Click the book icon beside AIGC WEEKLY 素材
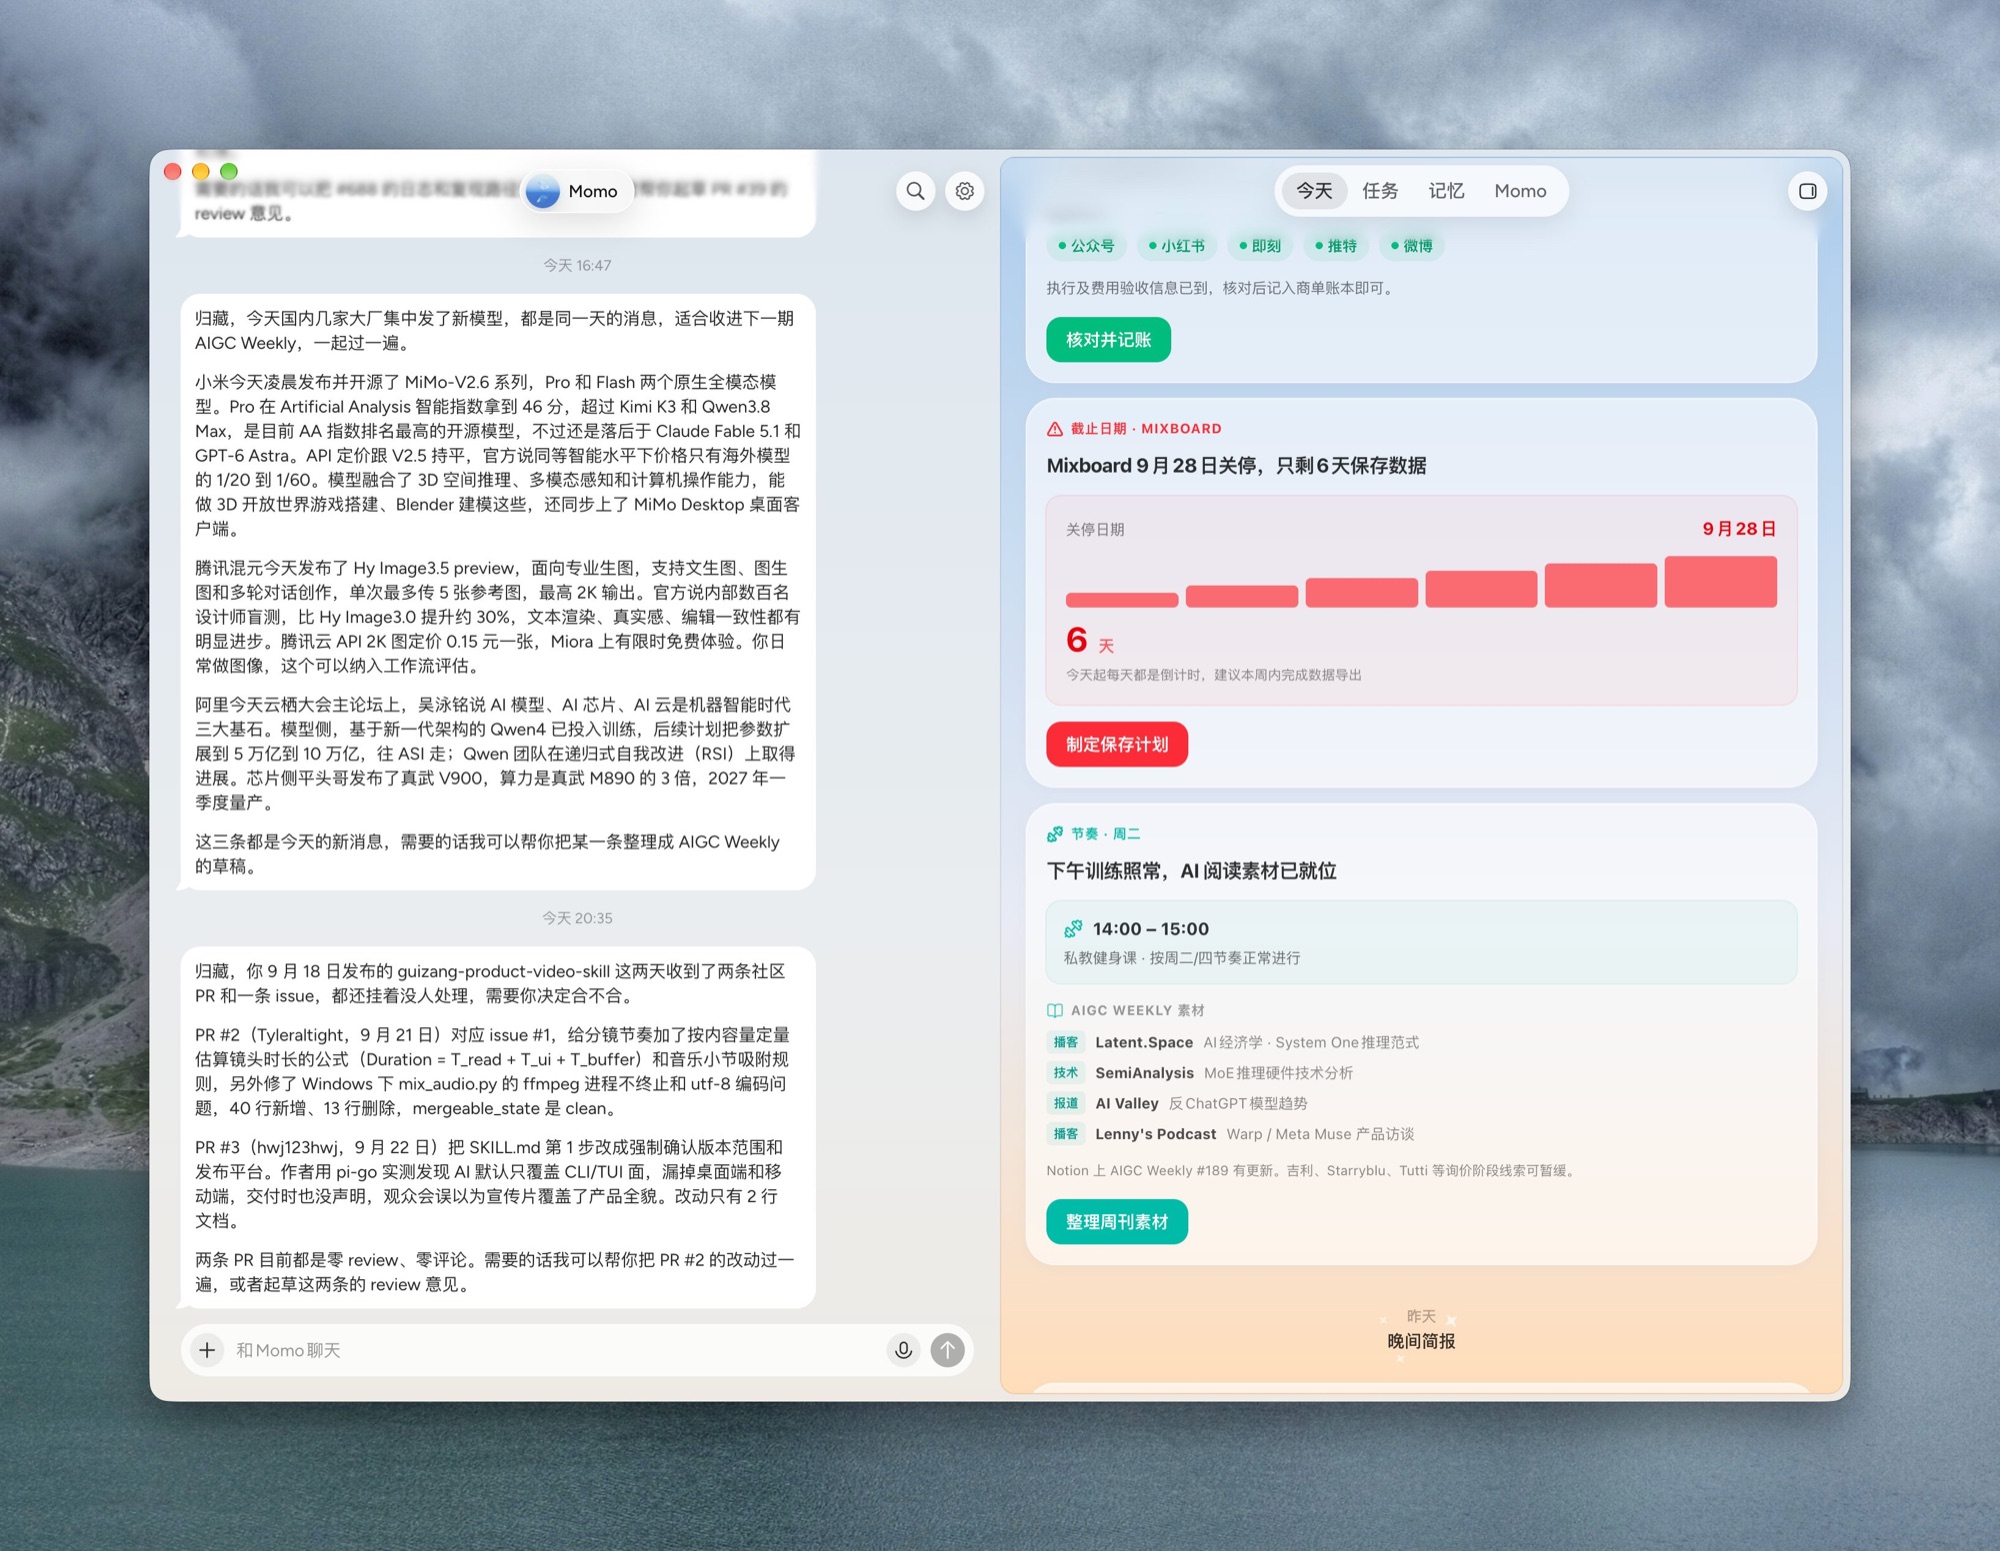This screenshot has width=2000, height=1551. tap(1055, 1011)
